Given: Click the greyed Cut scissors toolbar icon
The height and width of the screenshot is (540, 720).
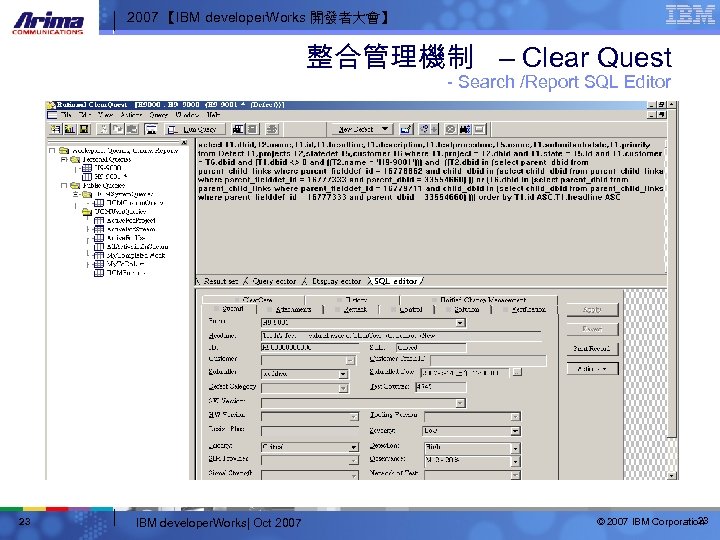Looking at the screenshot, I should [x=104, y=129].
